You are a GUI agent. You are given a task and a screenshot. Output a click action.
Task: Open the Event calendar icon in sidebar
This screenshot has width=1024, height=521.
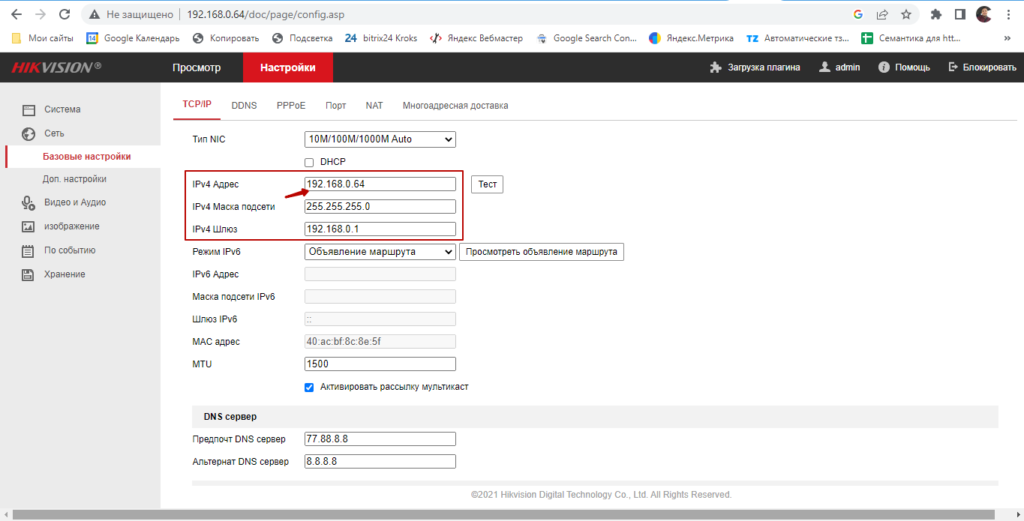pyautogui.click(x=28, y=251)
